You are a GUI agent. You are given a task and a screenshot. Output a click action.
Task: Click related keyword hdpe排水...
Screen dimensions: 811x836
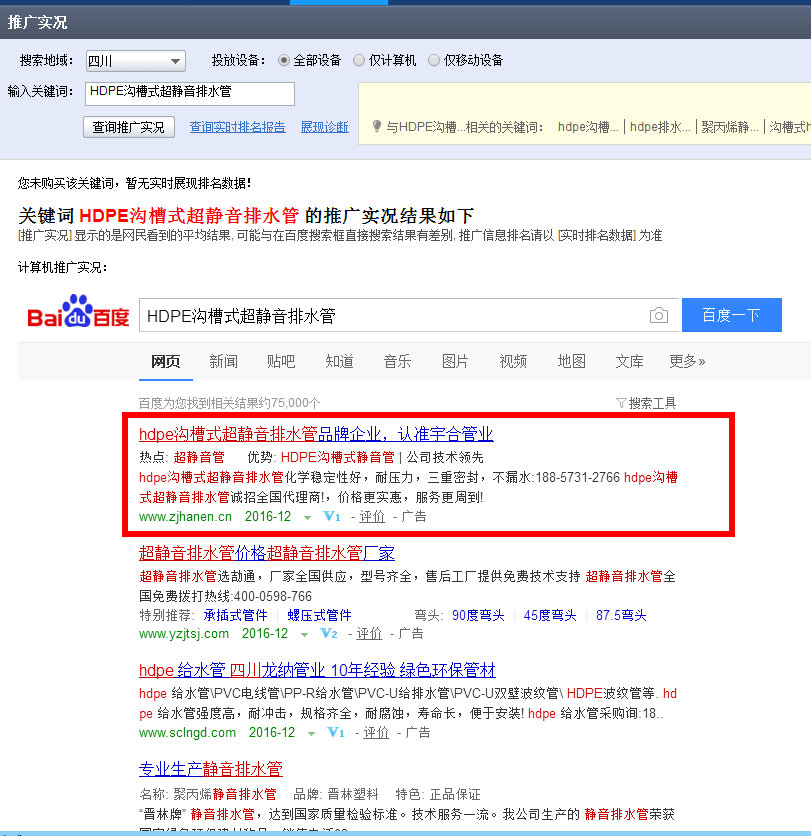[x=660, y=127]
